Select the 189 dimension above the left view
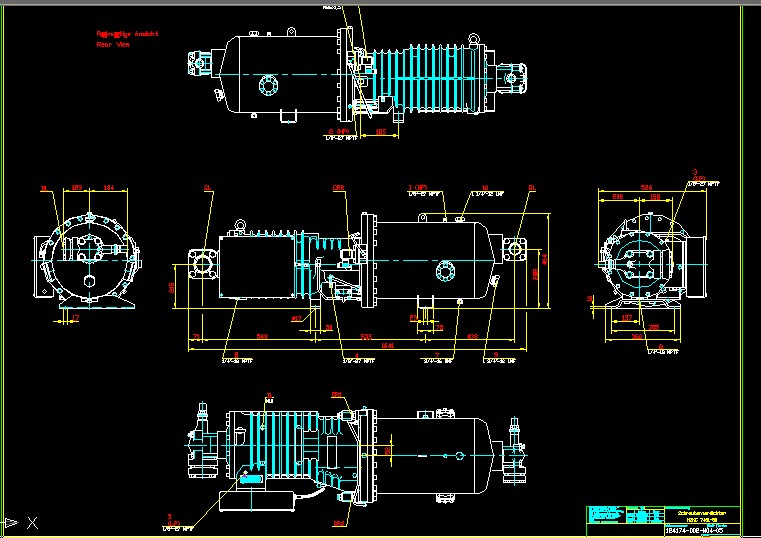 tap(77, 187)
